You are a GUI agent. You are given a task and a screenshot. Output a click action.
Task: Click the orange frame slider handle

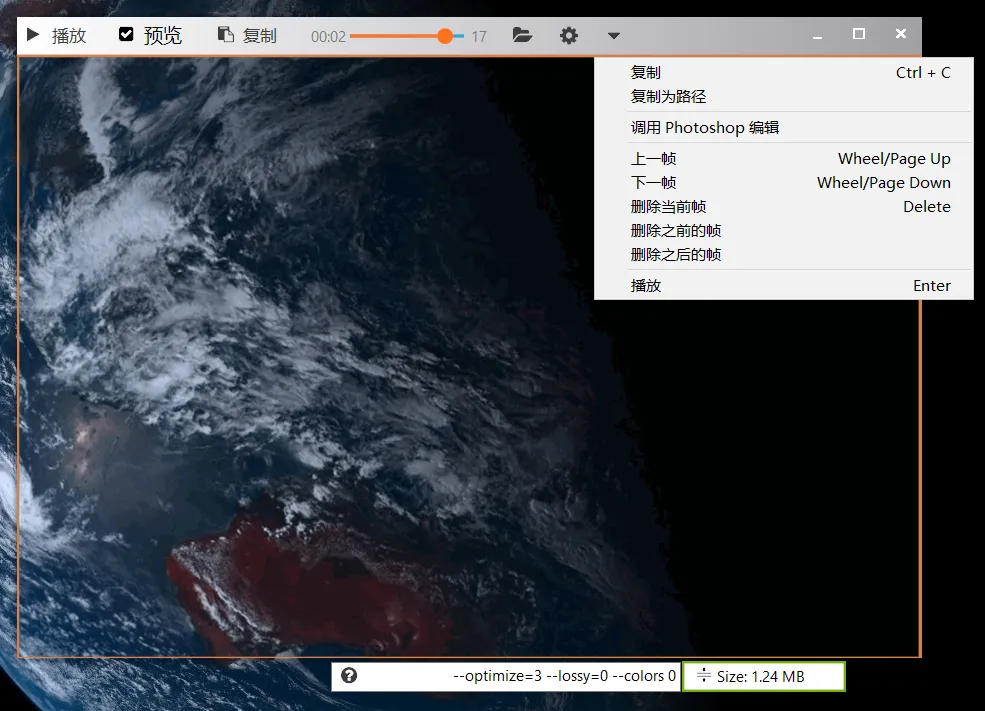point(445,36)
